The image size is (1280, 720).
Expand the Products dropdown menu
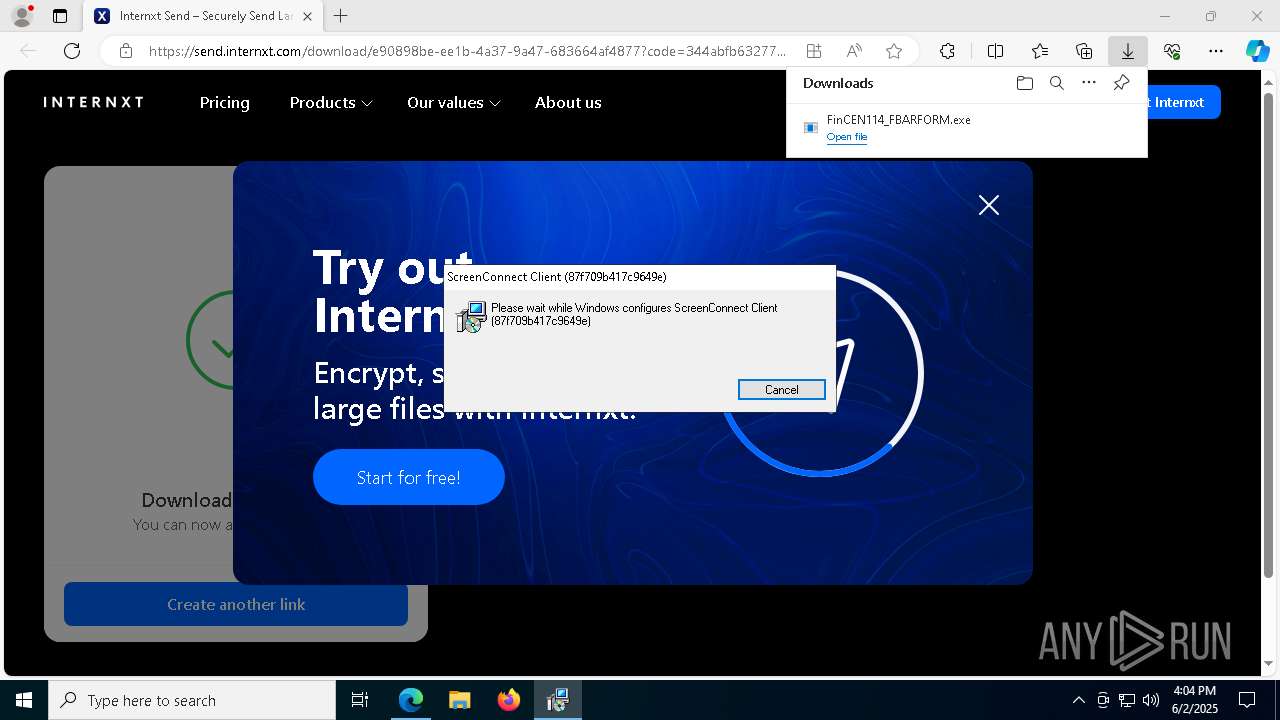331,102
